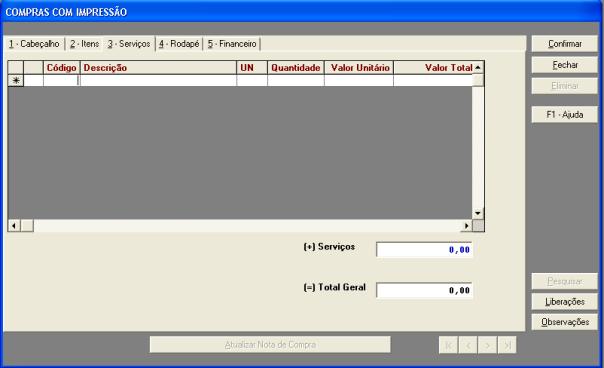Viewport: 604px width, 368px height.
Task: Click the grid's scroll up arrow
Action: tap(478, 67)
